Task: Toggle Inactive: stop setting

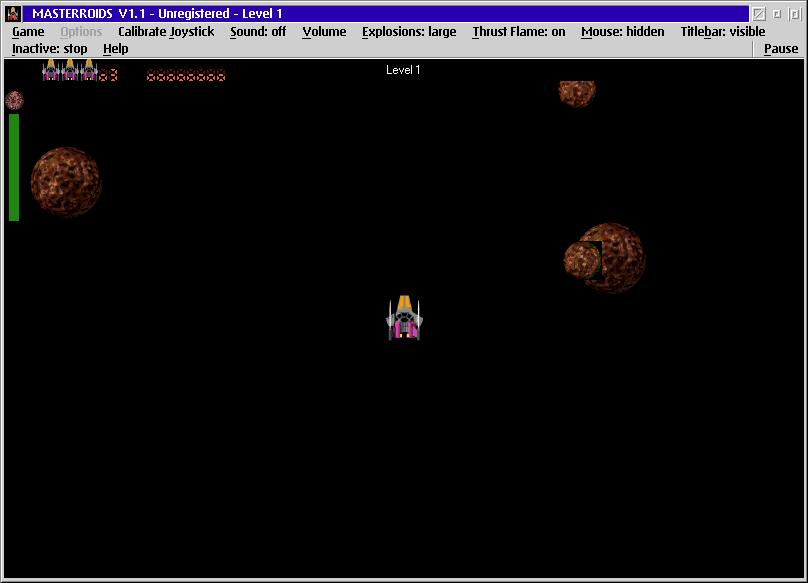Action: point(49,49)
